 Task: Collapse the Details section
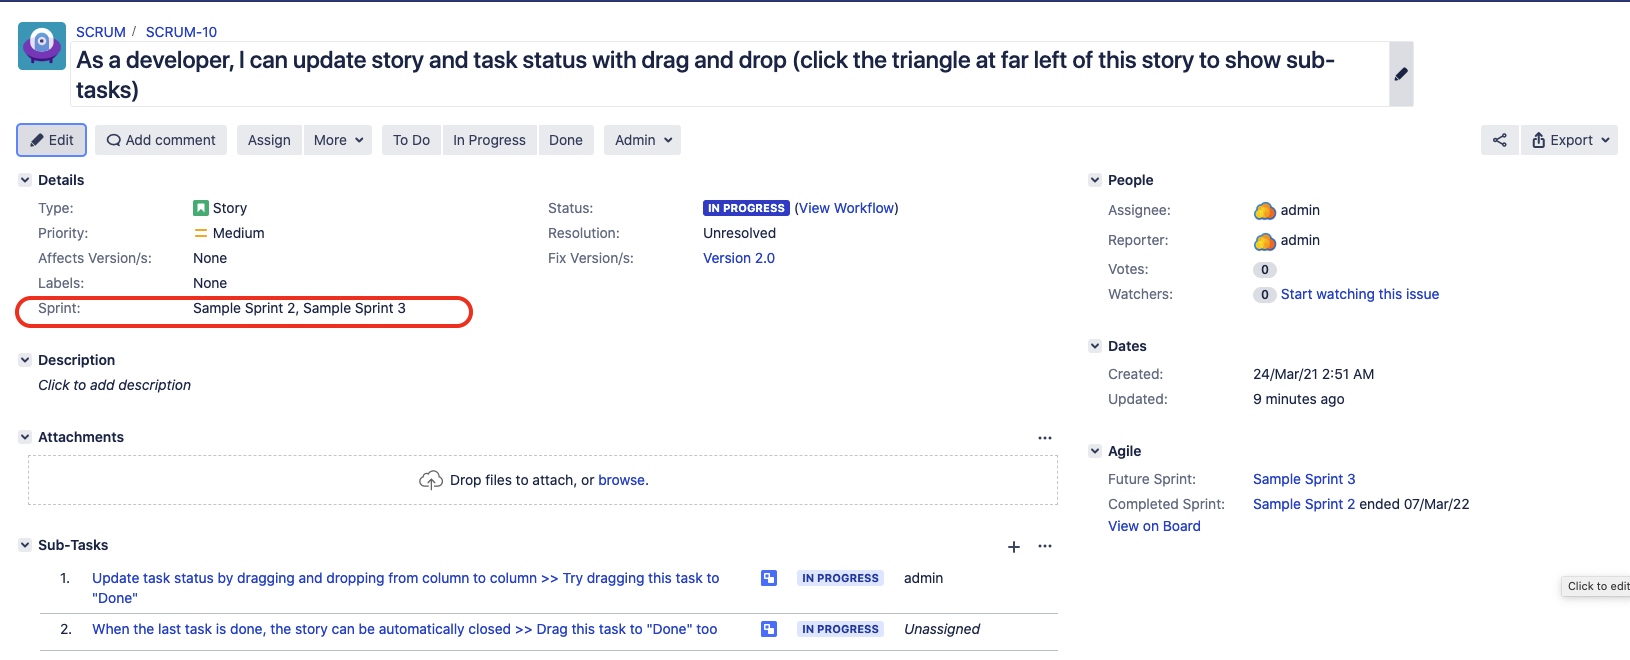[x=25, y=180]
